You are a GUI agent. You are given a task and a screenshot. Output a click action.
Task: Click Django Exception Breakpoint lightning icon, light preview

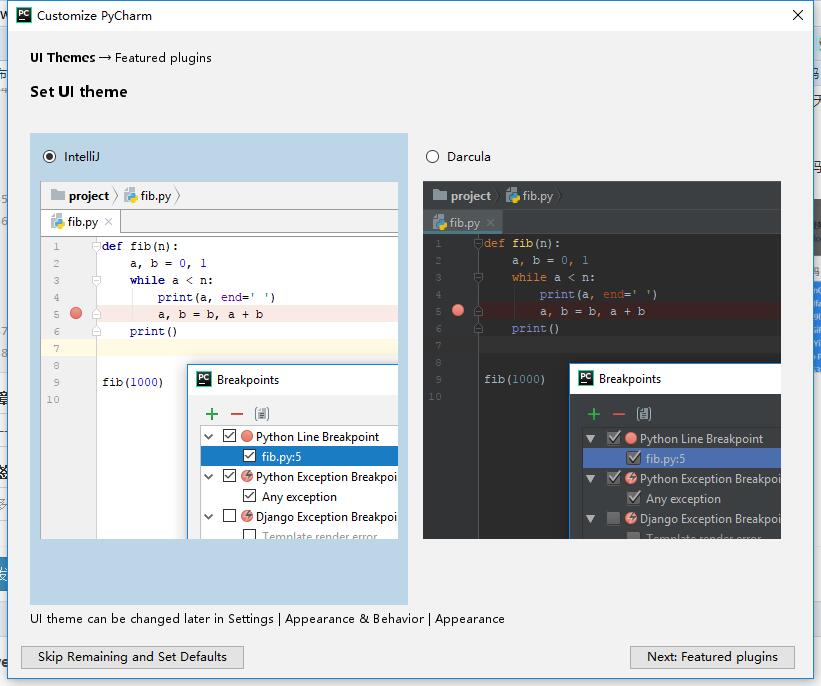[x=247, y=516]
